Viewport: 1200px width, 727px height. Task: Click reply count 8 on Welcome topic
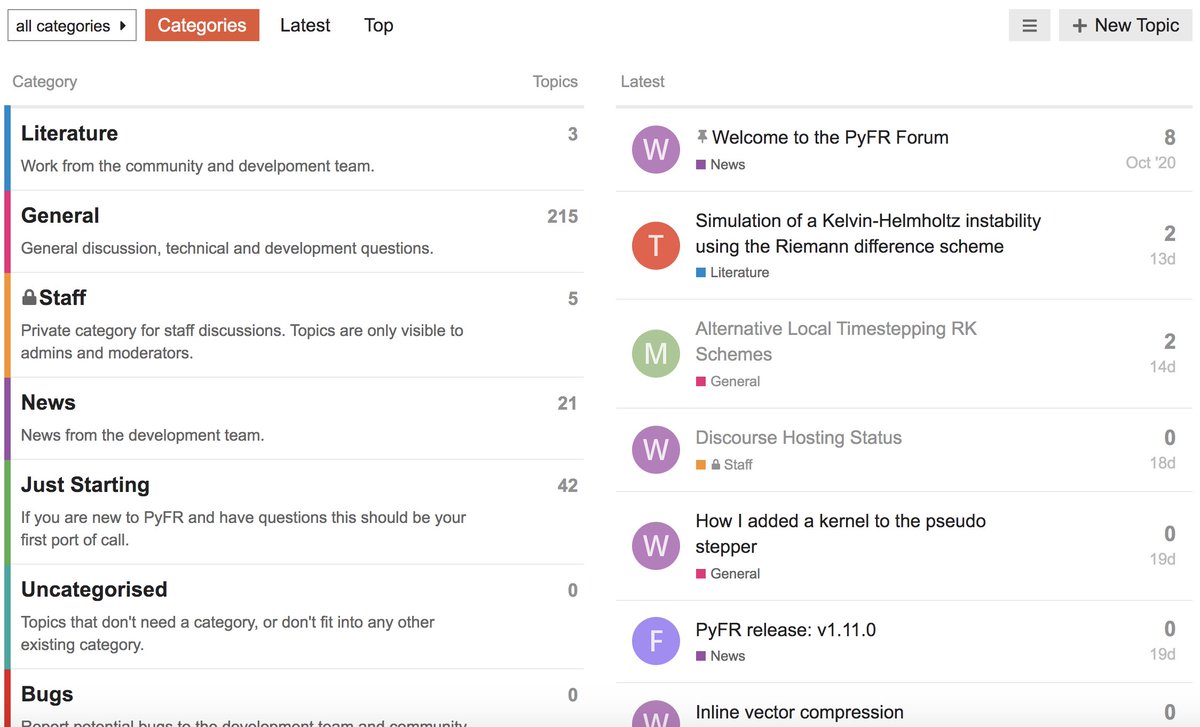[x=1169, y=137]
